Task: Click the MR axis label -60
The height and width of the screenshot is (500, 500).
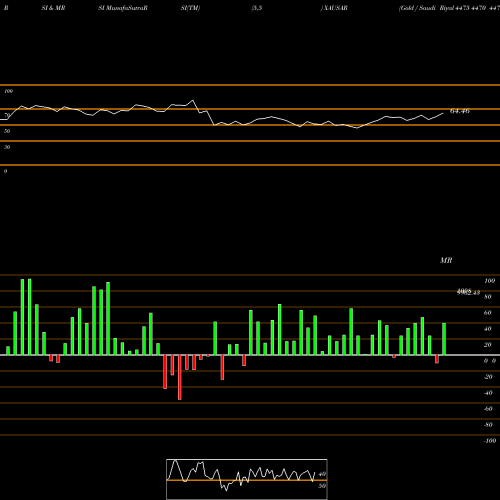Action: pyautogui.click(x=488, y=409)
